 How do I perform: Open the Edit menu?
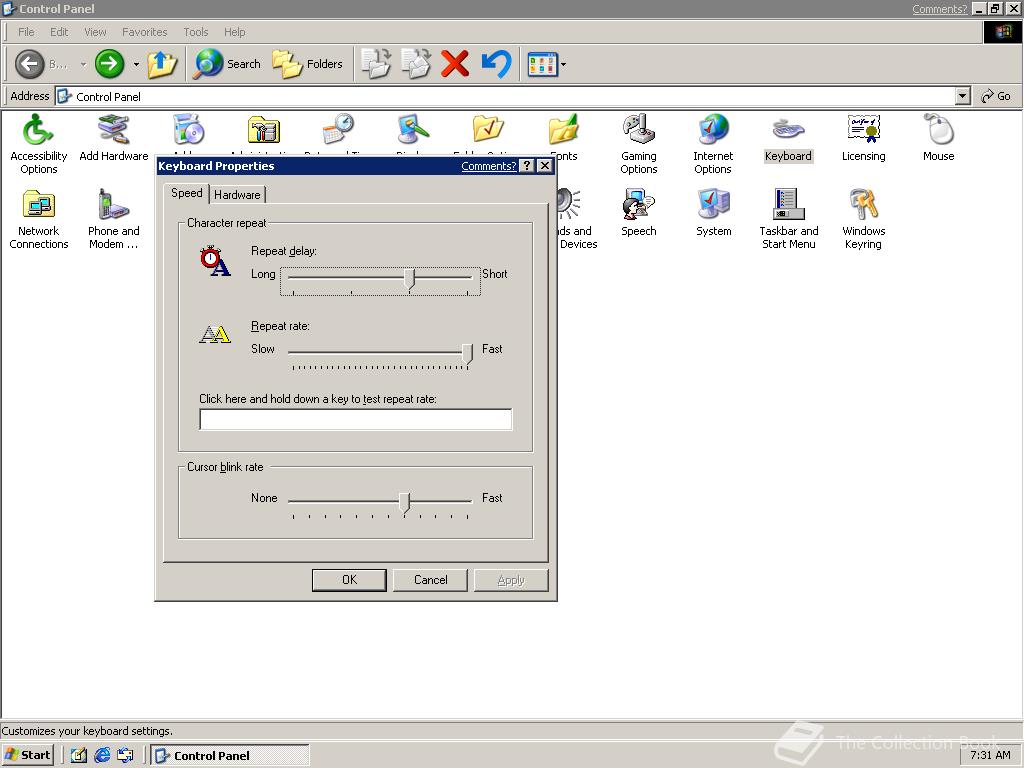(x=59, y=32)
